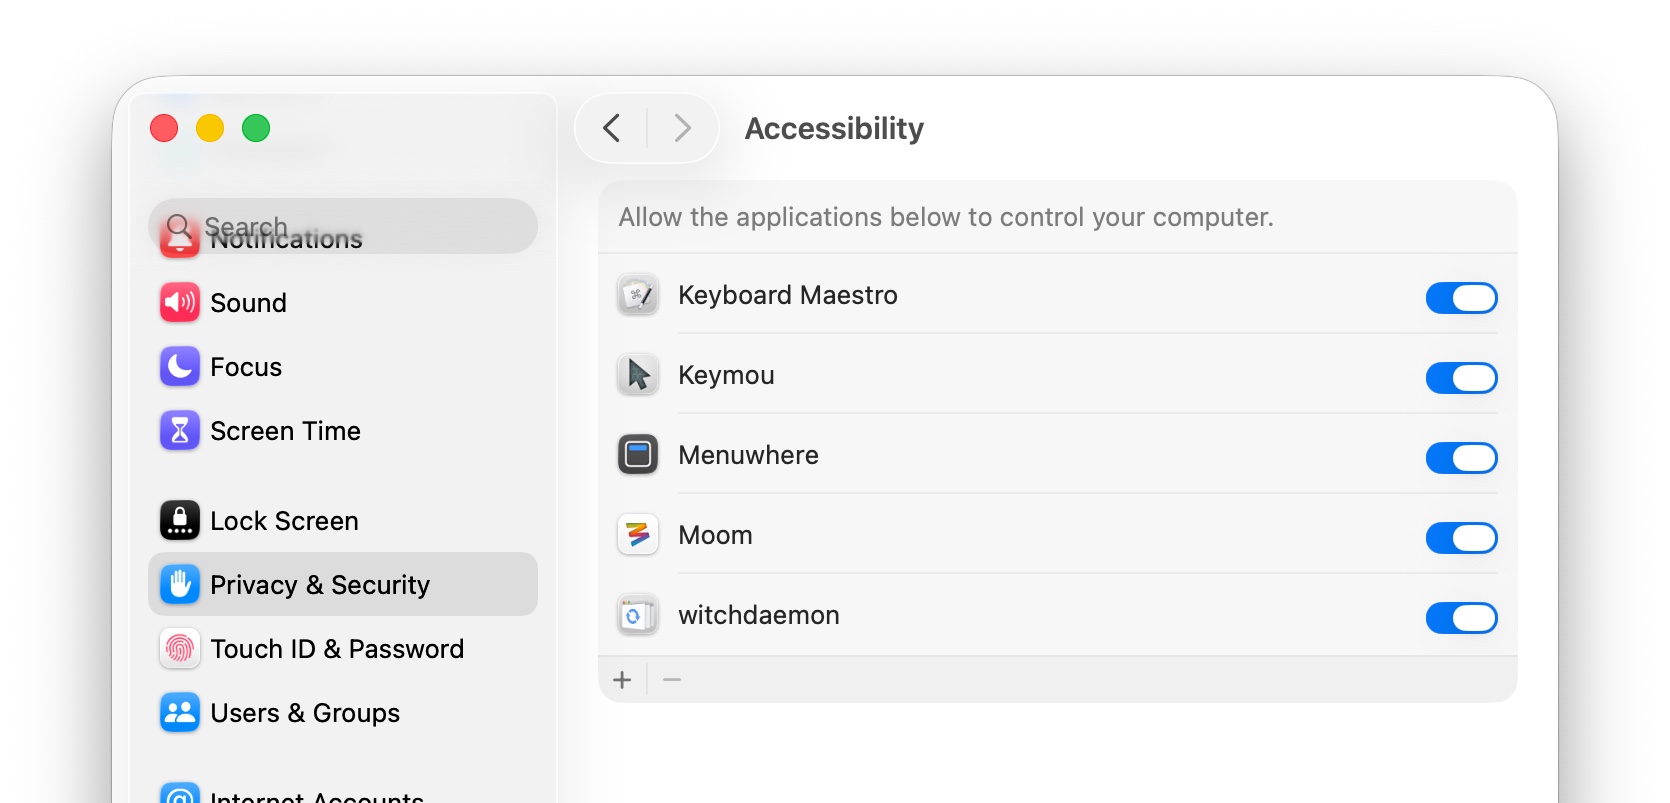Add an application with plus button
The image size is (1670, 803).
click(x=622, y=680)
